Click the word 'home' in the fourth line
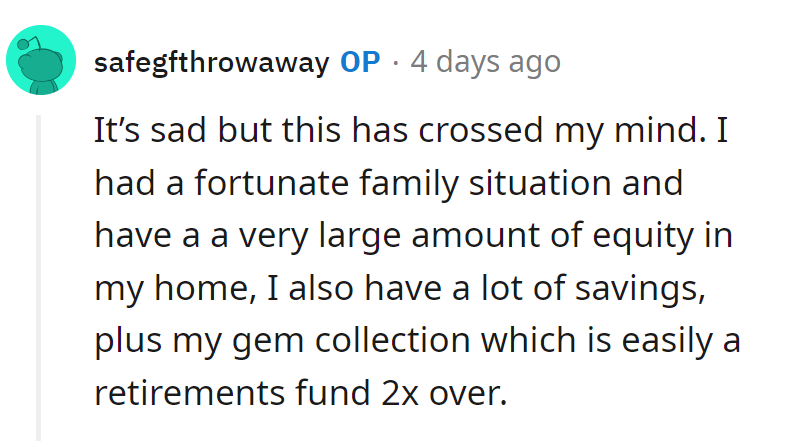788x441 pixels. [201, 288]
